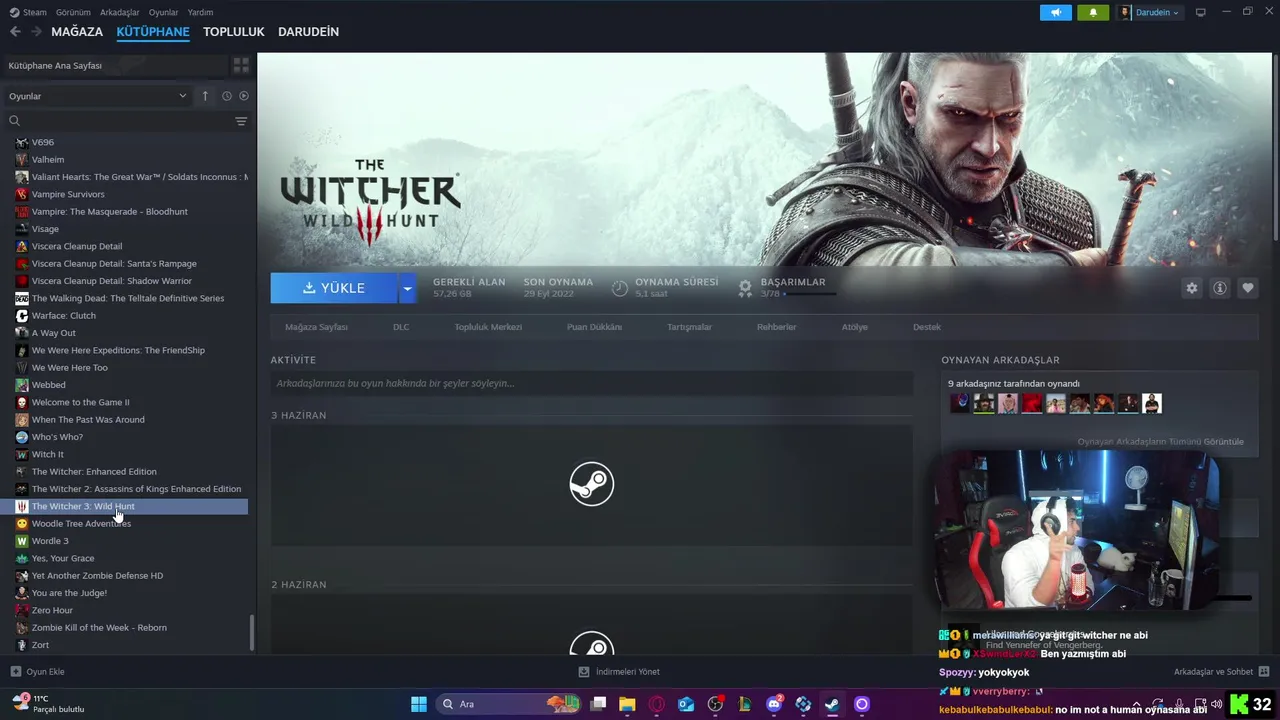Select Wordle 3 in game list
The height and width of the screenshot is (720, 1280).
50,541
